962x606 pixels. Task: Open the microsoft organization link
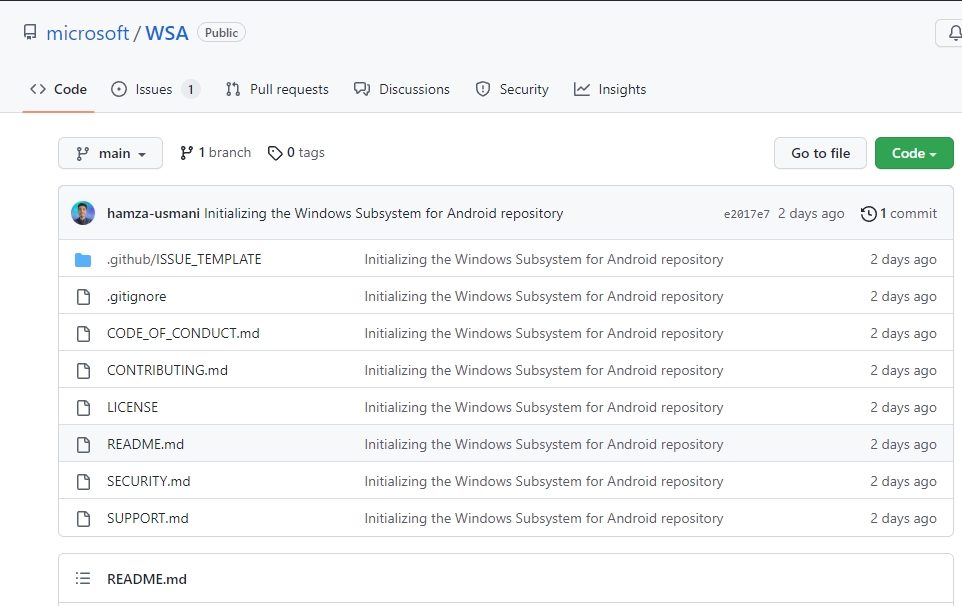click(88, 33)
